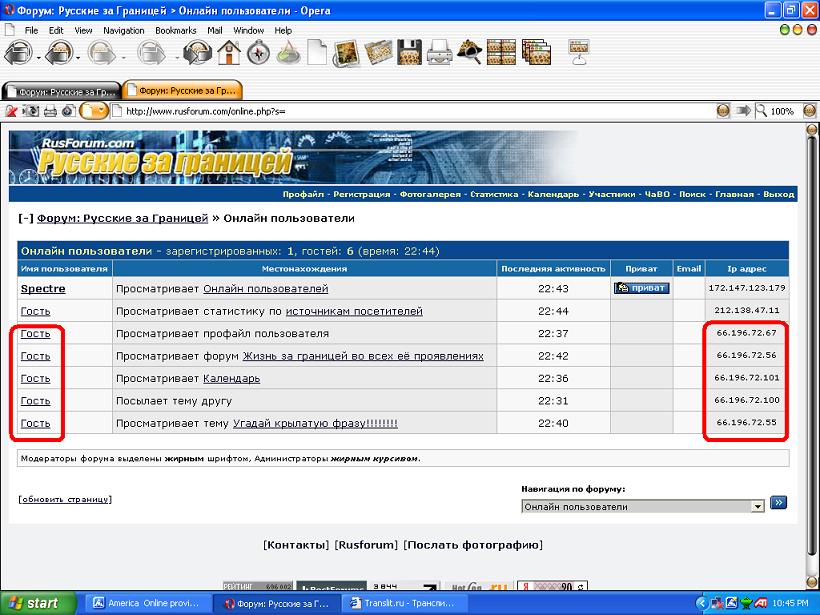This screenshot has height=615, width=820.
Task: Click the Find magnifier hat icon
Action: [469, 52]
